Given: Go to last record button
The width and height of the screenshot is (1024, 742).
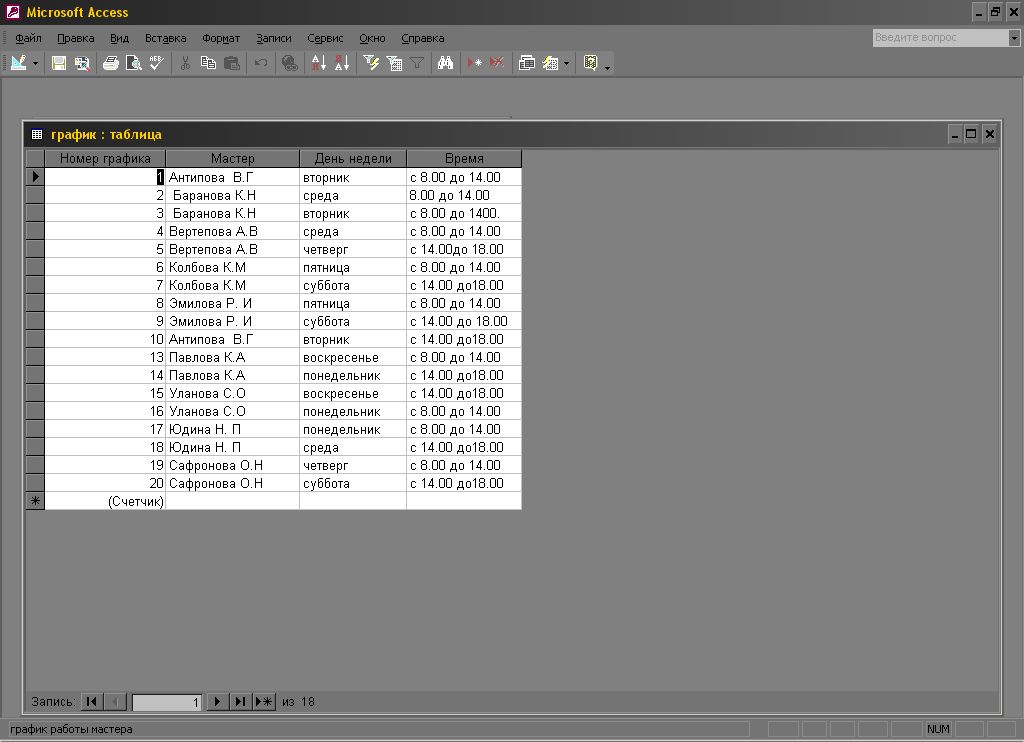Looking at the screenshot, I should point(240,702).
